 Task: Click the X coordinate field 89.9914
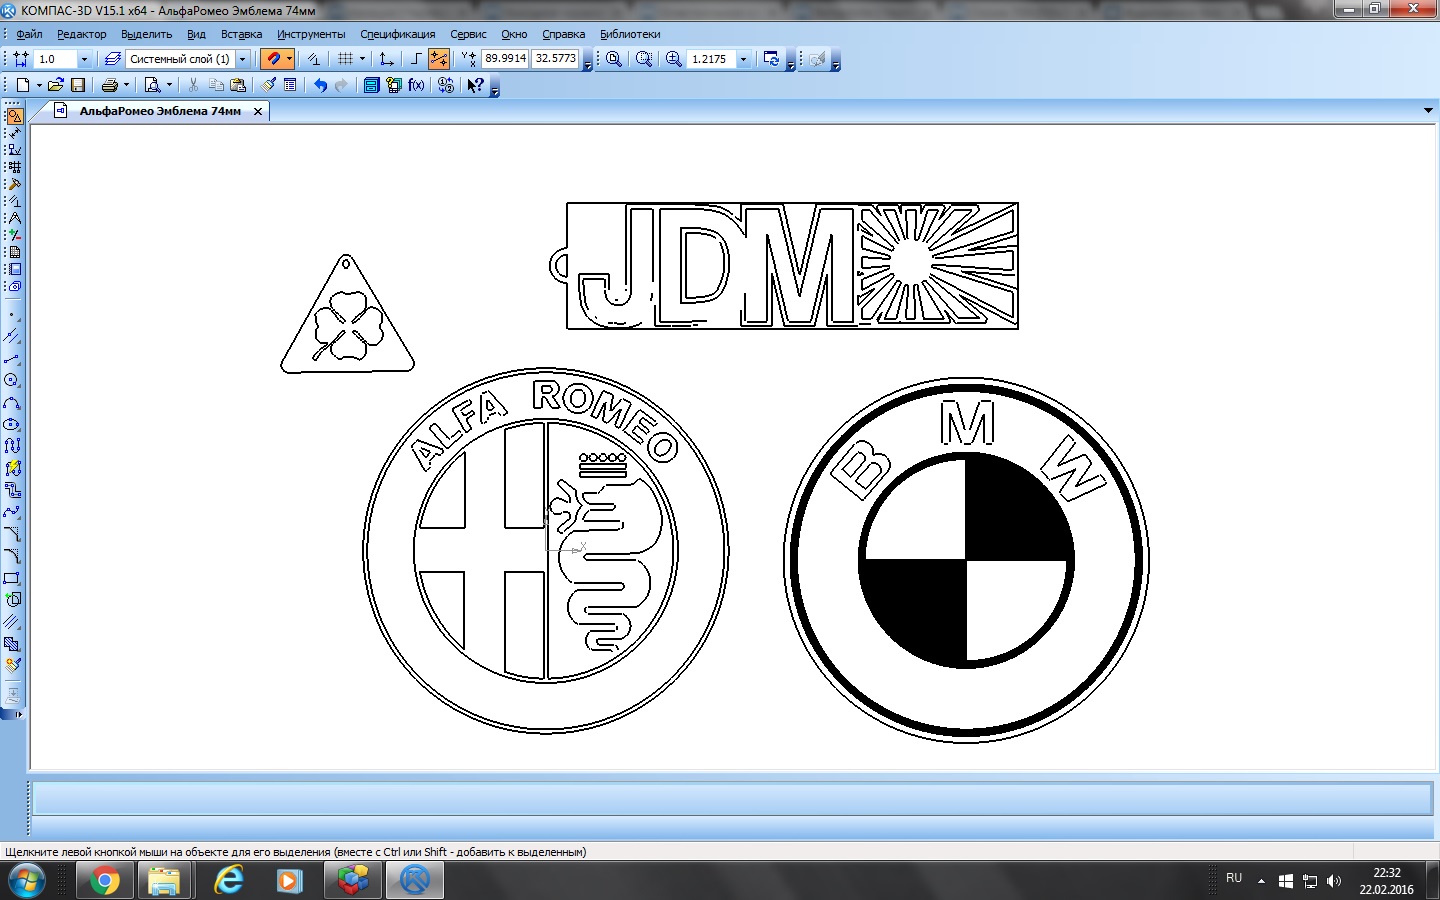coord(505,59)
